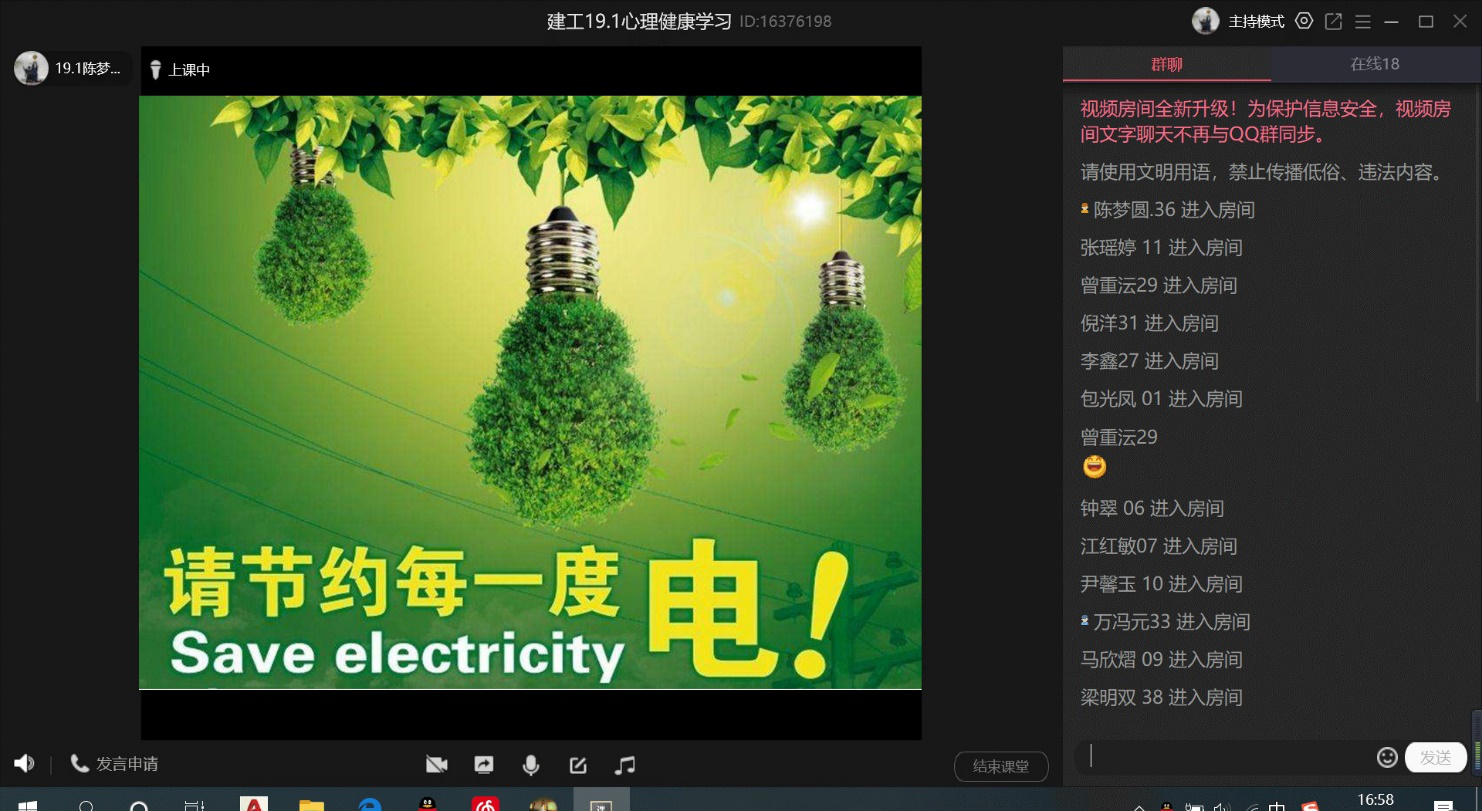Mute the speaker output
This screenshot has height=811, width=1482.
[24, 762]
